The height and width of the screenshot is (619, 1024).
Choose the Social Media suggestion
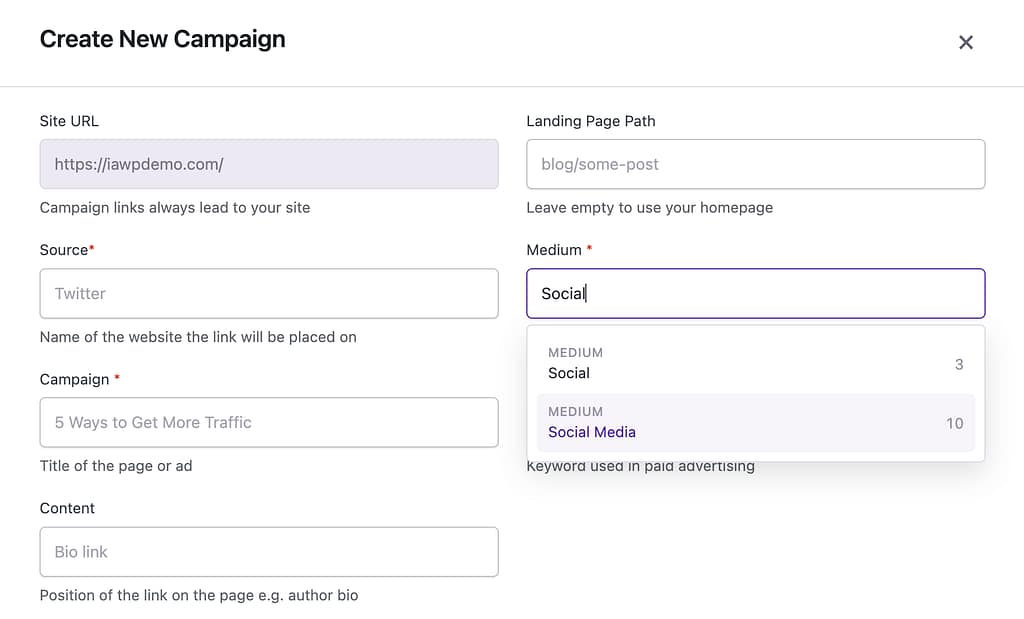click(x=756, y=422)
